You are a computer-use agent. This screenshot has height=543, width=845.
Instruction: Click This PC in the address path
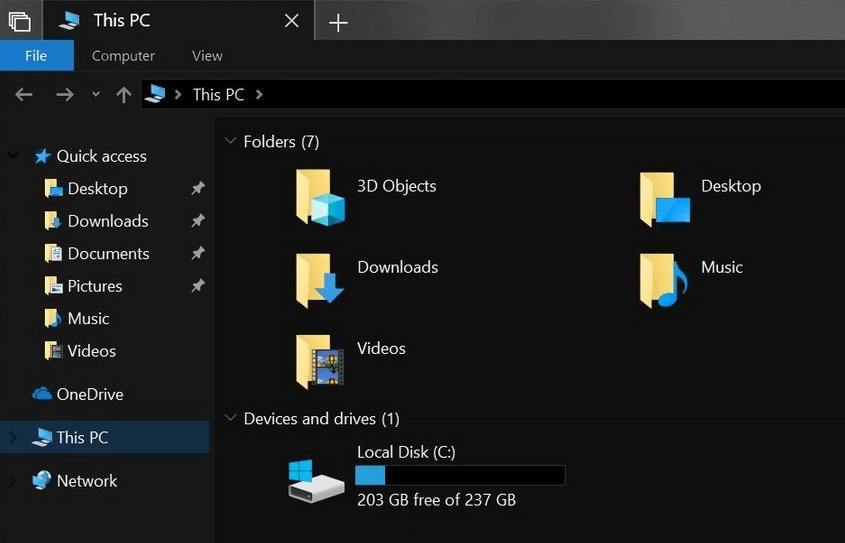tap(218, 95)
